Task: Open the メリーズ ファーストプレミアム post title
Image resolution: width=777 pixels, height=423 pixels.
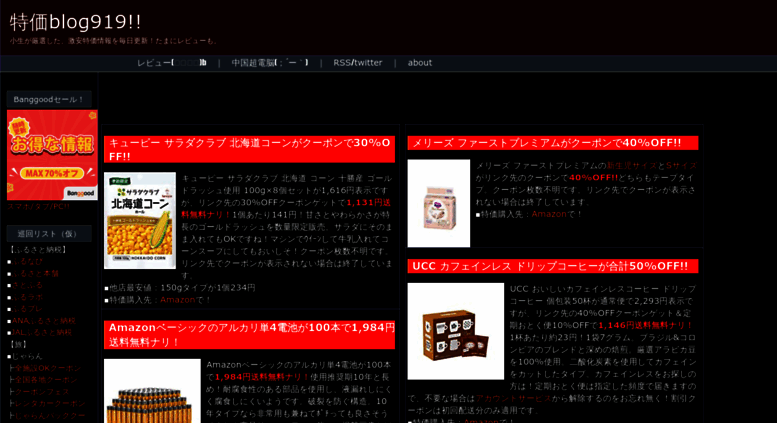Action: point(553,143)
